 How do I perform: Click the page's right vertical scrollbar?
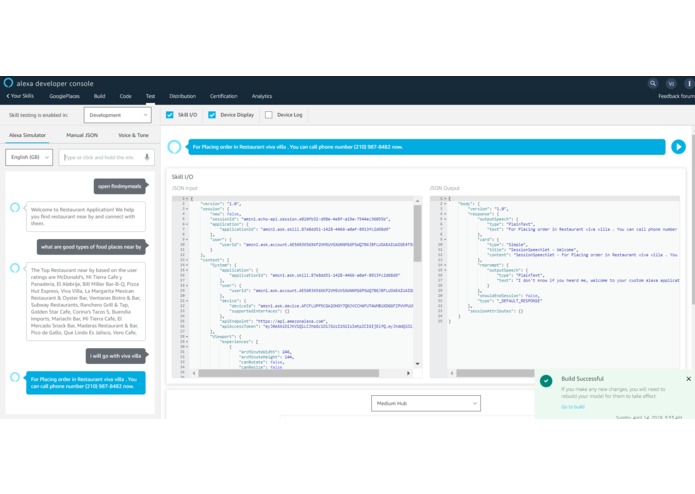point(693,217)
